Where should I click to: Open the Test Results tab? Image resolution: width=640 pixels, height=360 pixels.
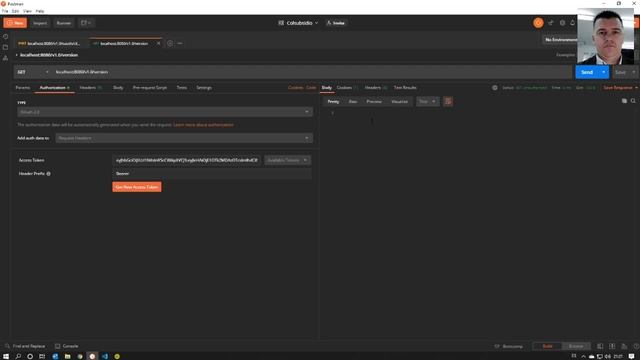tap(405, 88)
